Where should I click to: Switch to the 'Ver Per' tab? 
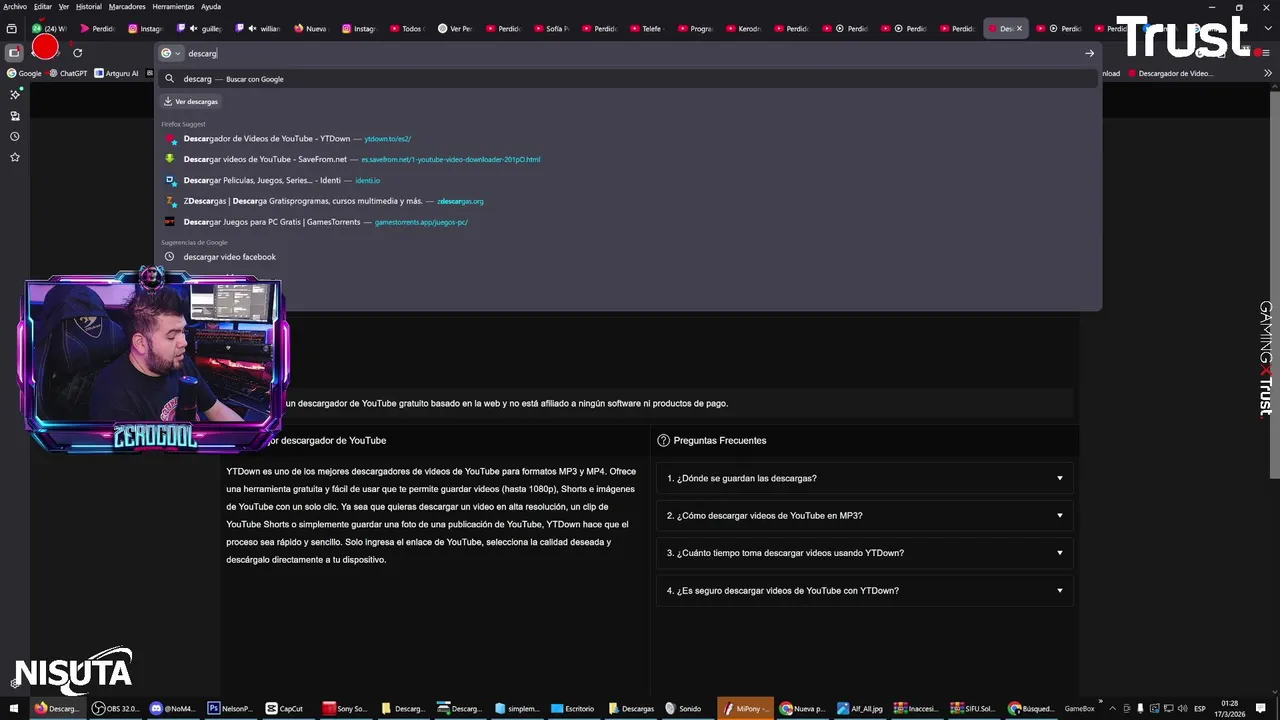coord(455,29)
